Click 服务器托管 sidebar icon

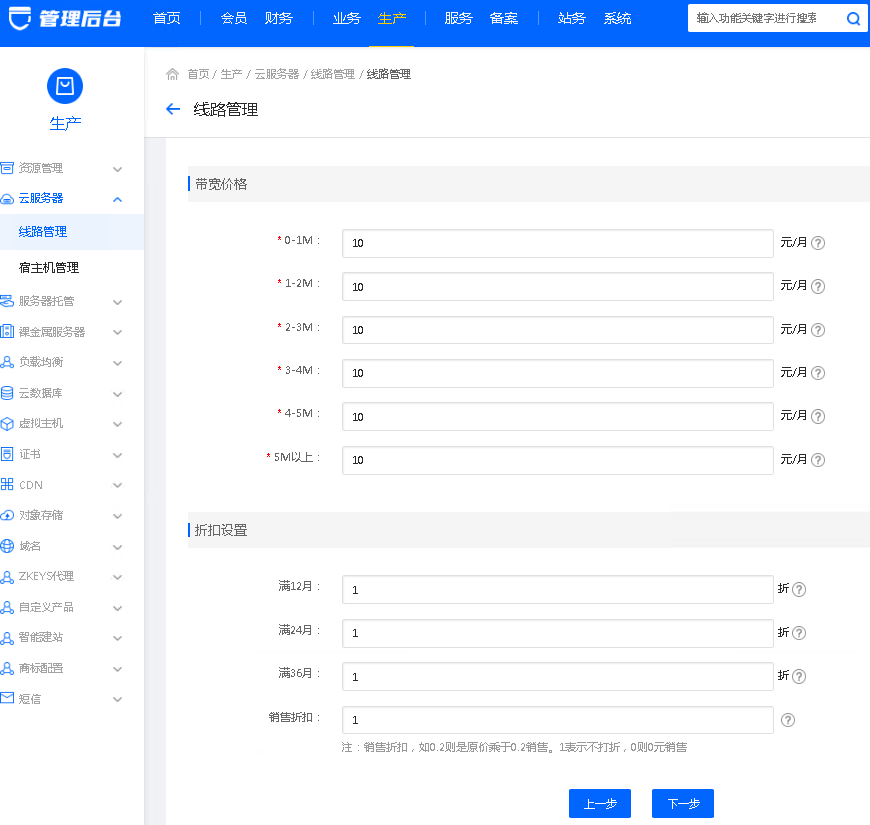(x=7, y=301)
